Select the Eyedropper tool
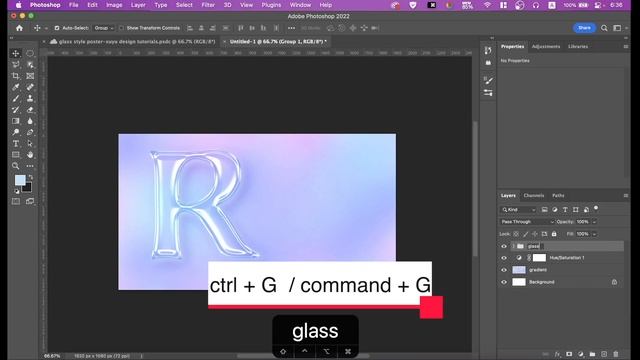 click(x=16, y=87)
